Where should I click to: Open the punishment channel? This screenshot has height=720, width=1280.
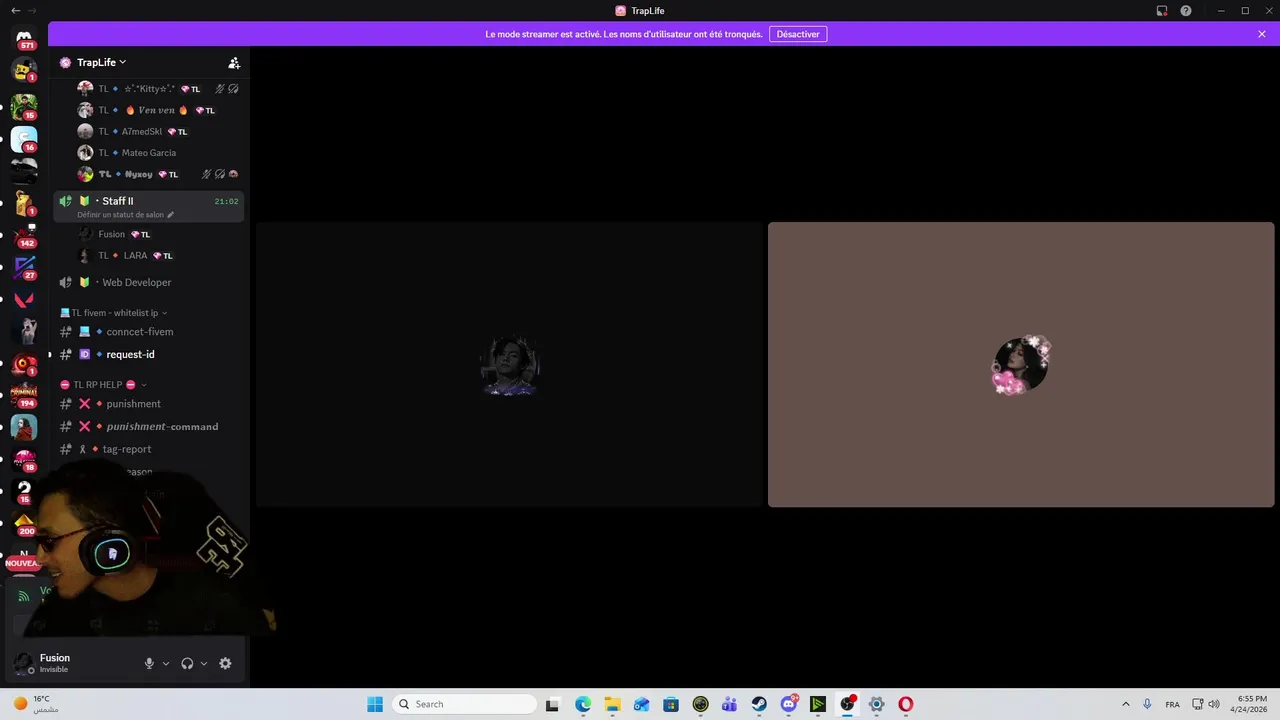149,403
